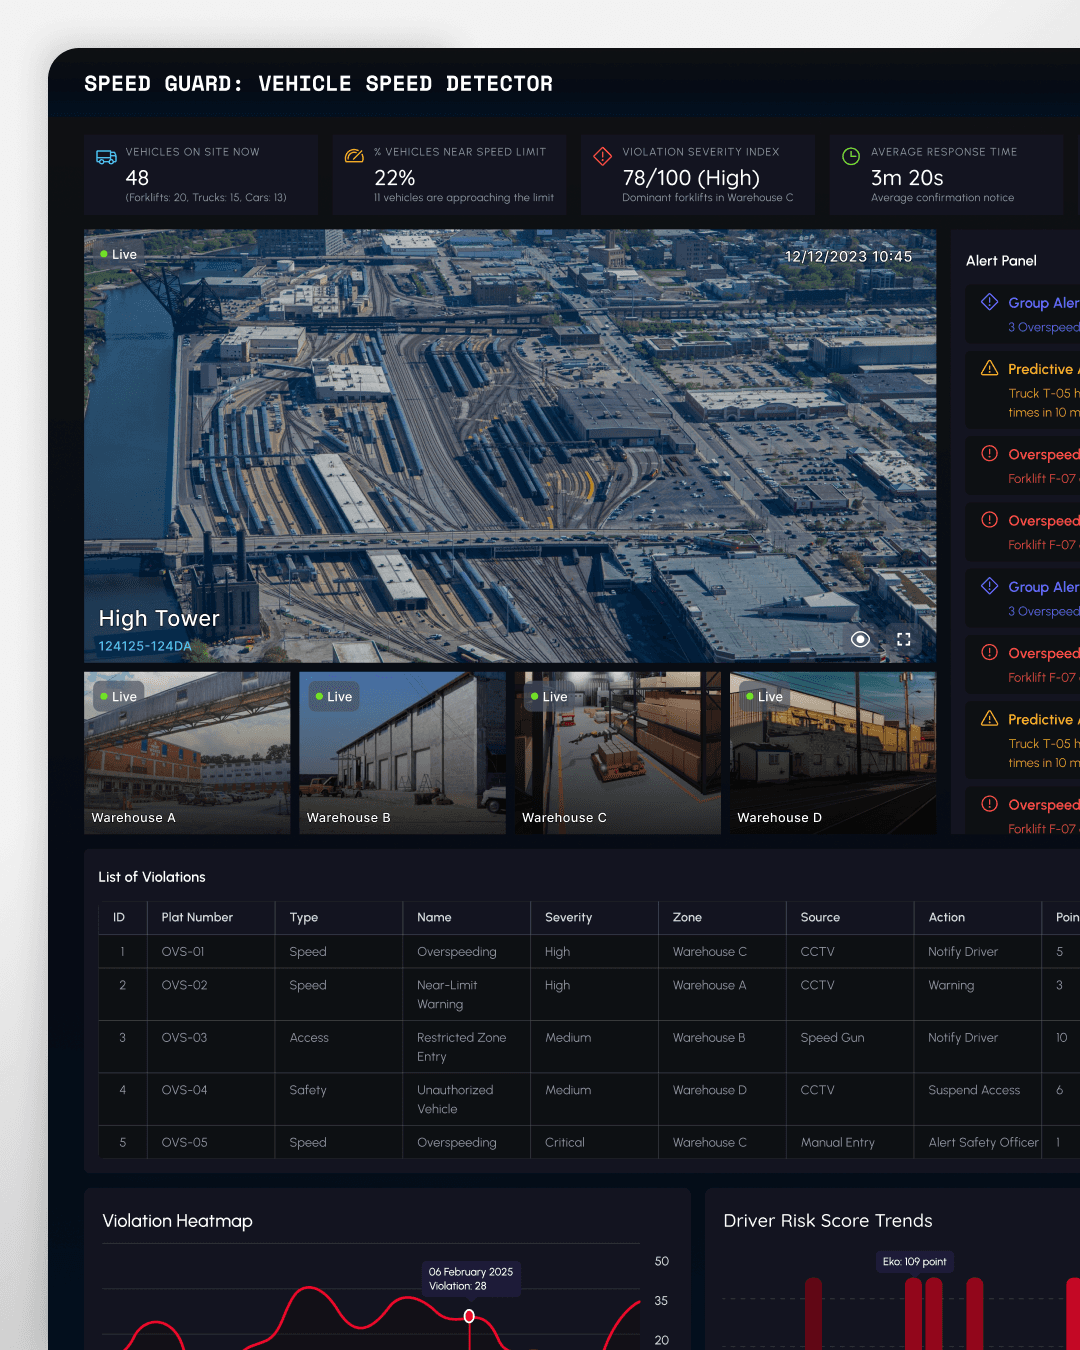Image resolution: width=1080 pixels, height=1350 pixels.
Task: Open the Warehouse D camera thumbnail
Action: coord(833,753)
